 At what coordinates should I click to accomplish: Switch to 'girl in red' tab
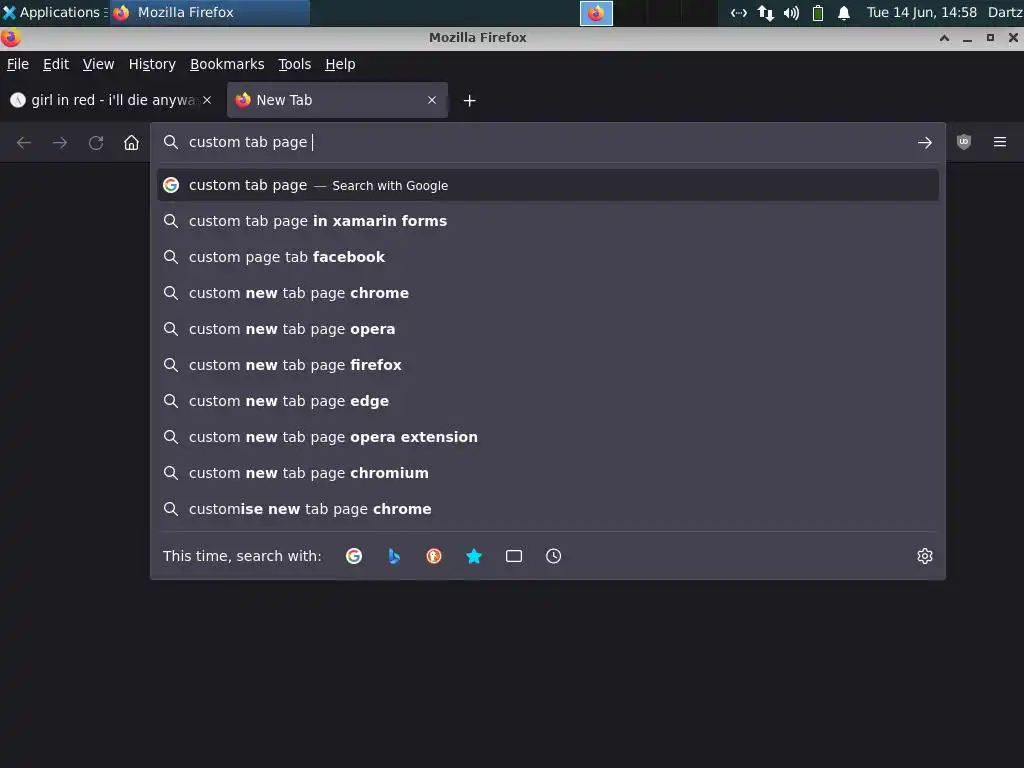pos(111,100)
